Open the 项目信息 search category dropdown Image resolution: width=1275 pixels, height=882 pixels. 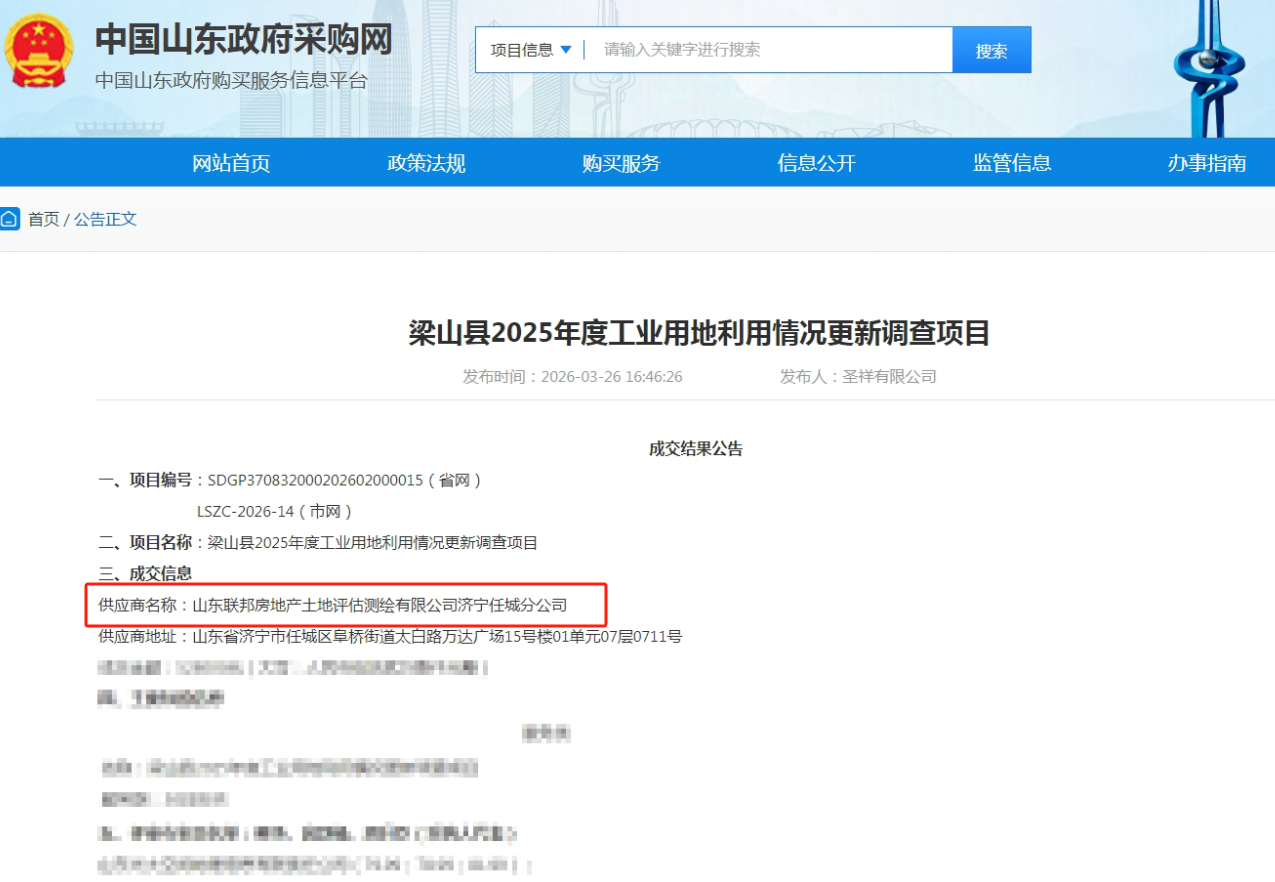531,50
